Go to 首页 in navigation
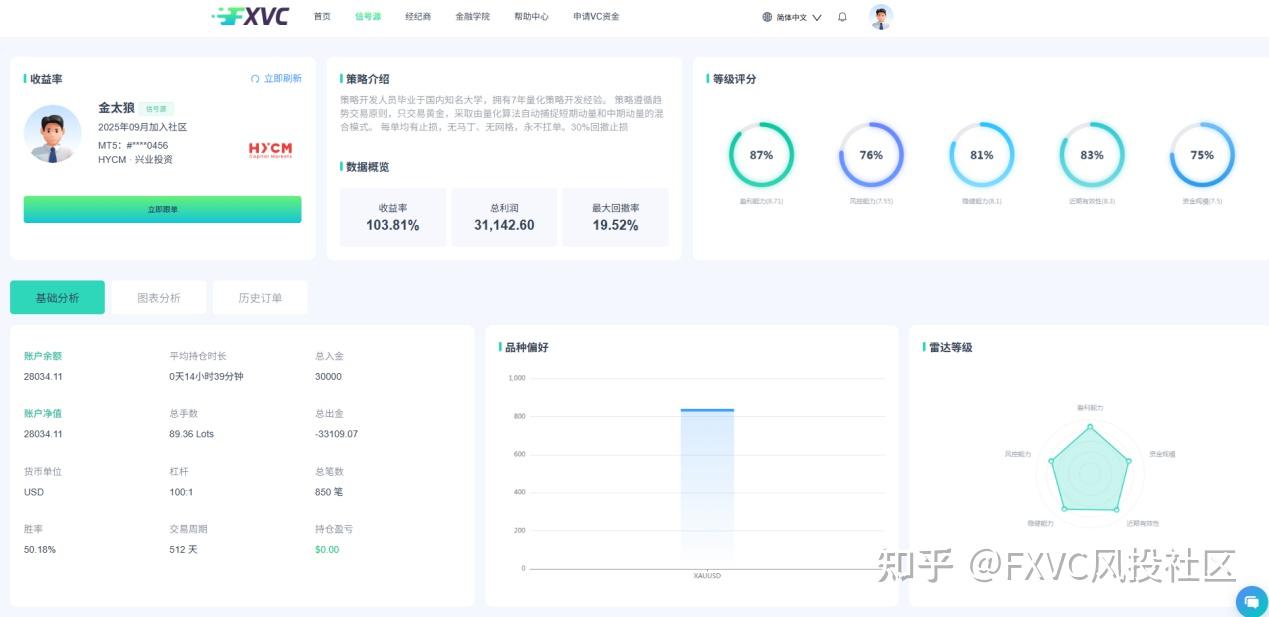 pos(322,17)
